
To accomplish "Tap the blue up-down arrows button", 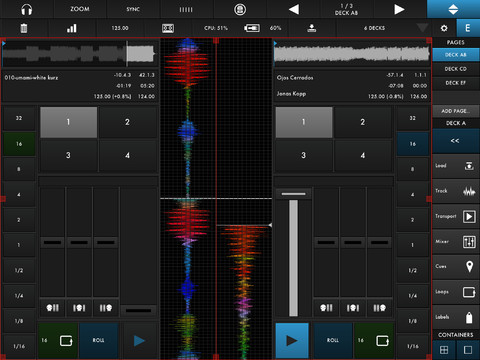I will (453, 9).
